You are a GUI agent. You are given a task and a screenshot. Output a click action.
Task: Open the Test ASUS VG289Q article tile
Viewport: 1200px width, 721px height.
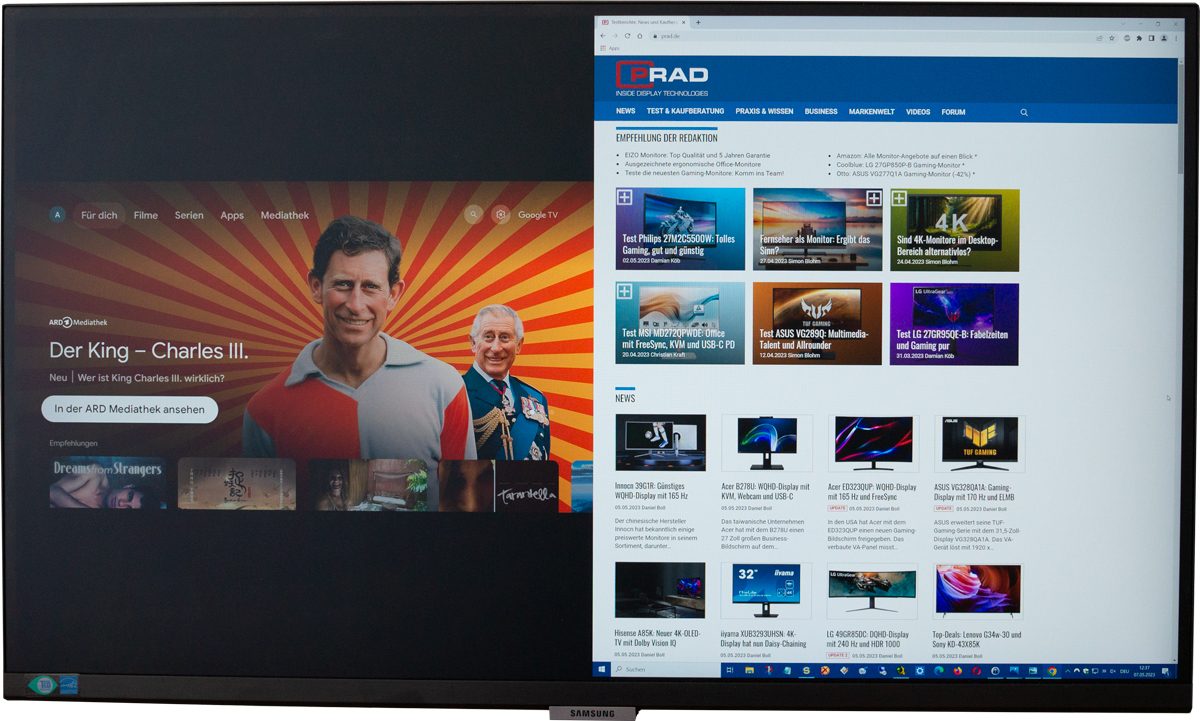click(817, 324)
